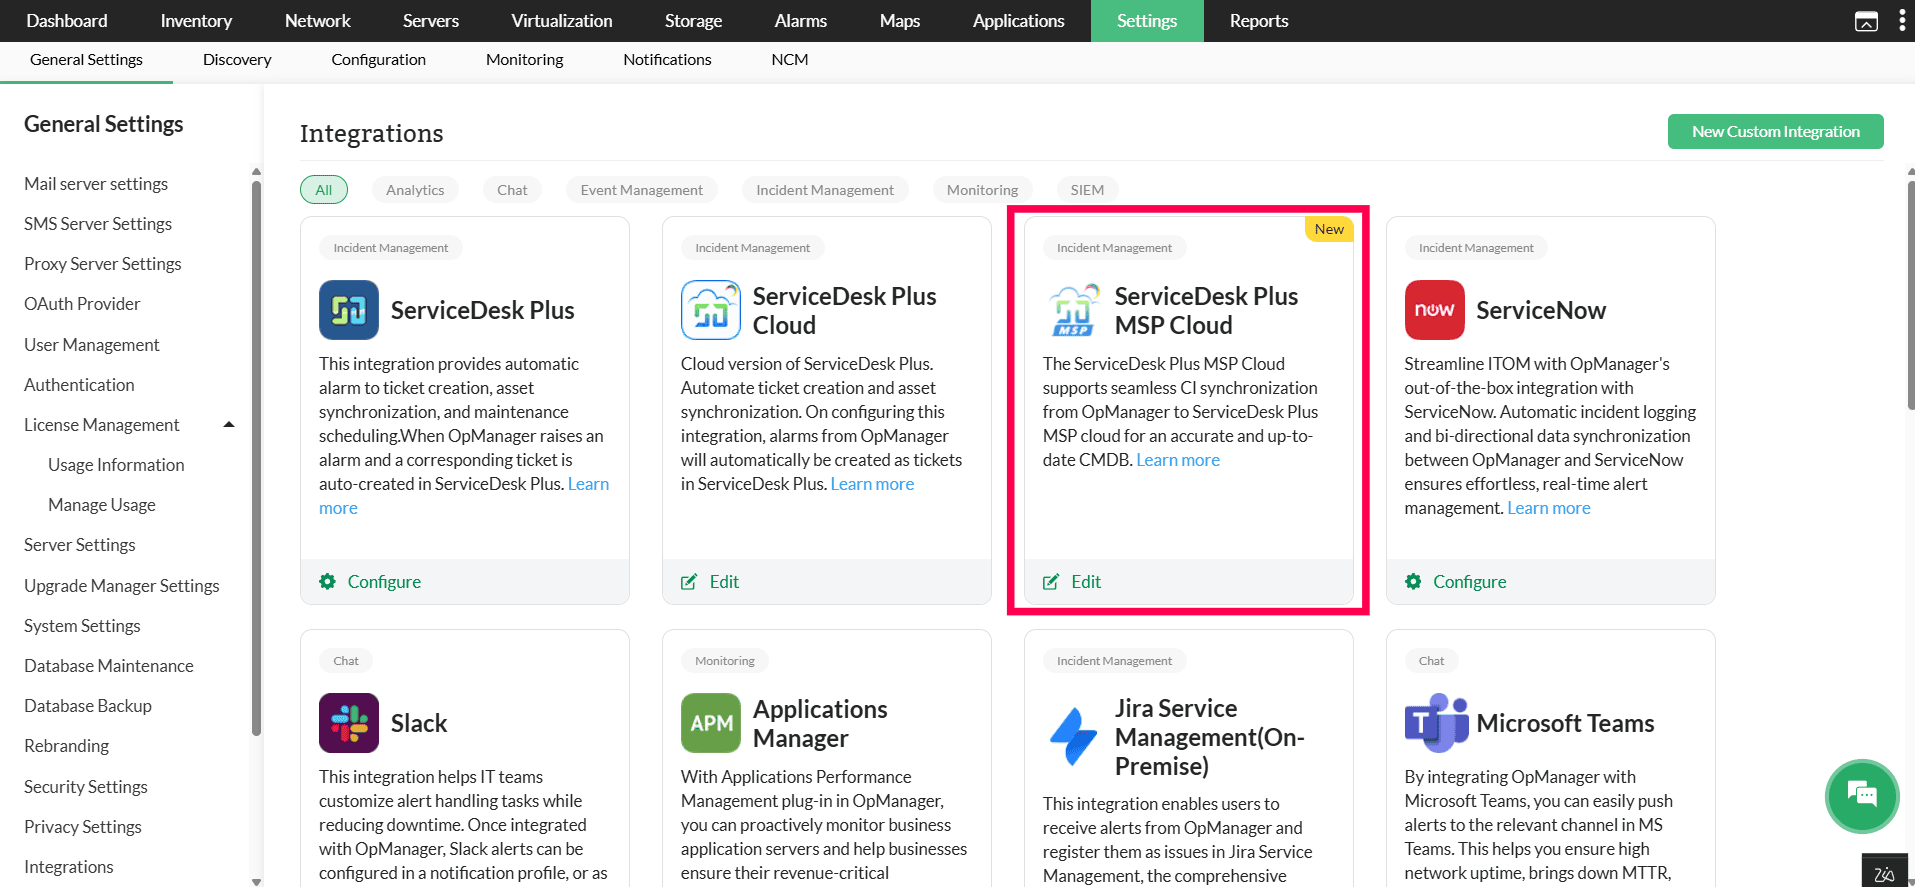
Task: Open the NCM tab
Action: tap(790, 60)
